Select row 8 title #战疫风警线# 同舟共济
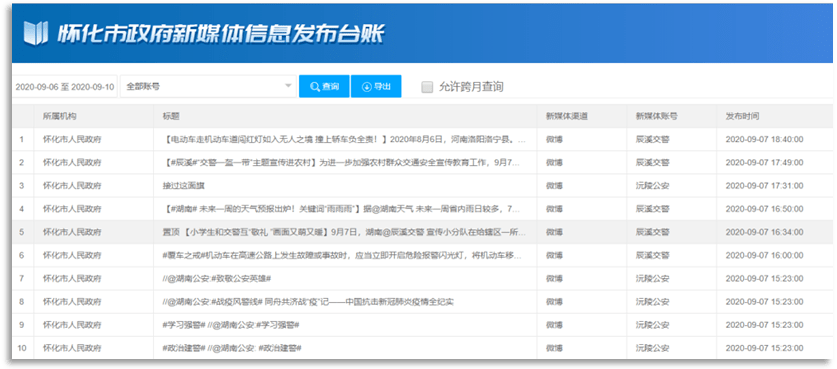This screenshot has width=837, height=369. 308,302
